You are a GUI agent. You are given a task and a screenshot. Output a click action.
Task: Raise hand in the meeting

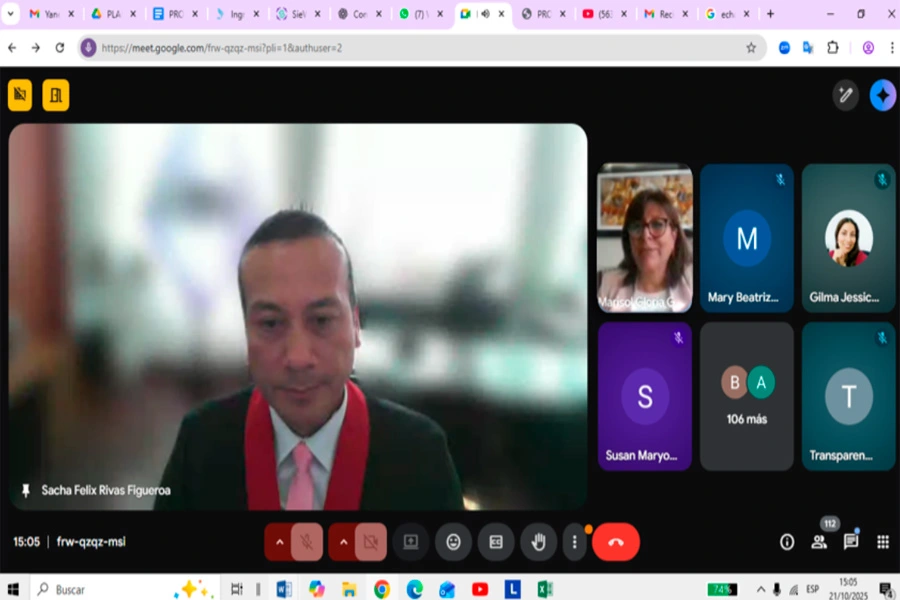[538, 542]
